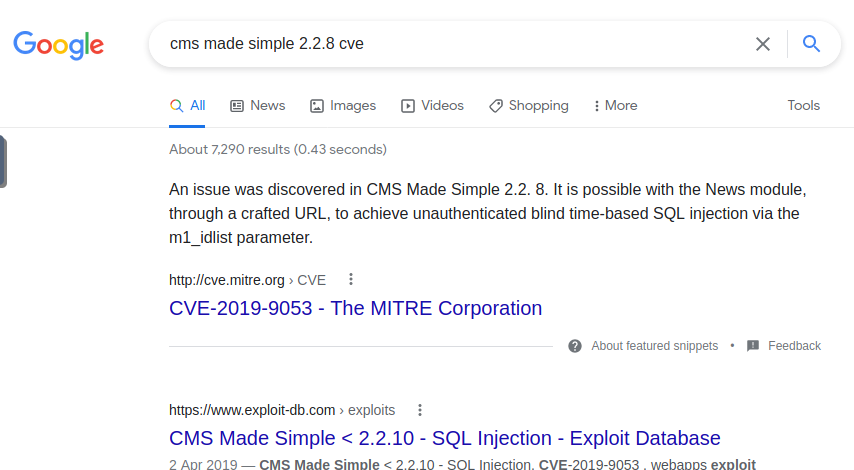Image resolution: width=854 pixels, height=470 pixels.
Task: Open options menu for exploit-db.com result
Action: coord(419,410)
